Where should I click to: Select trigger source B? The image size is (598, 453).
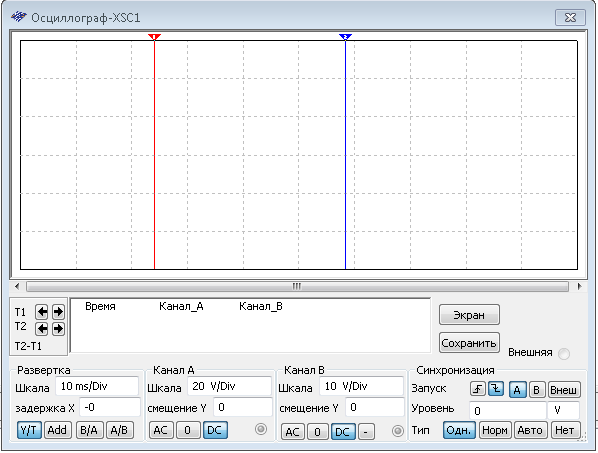(537, 390)
